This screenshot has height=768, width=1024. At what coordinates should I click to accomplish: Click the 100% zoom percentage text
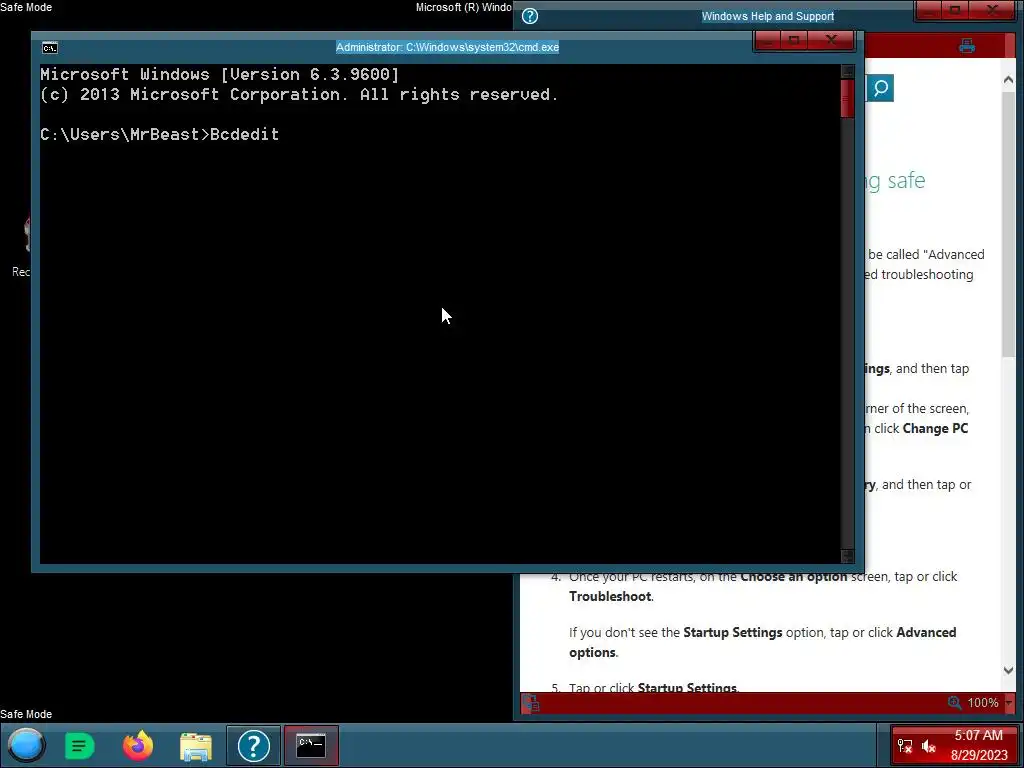click(x=983, y=703)
